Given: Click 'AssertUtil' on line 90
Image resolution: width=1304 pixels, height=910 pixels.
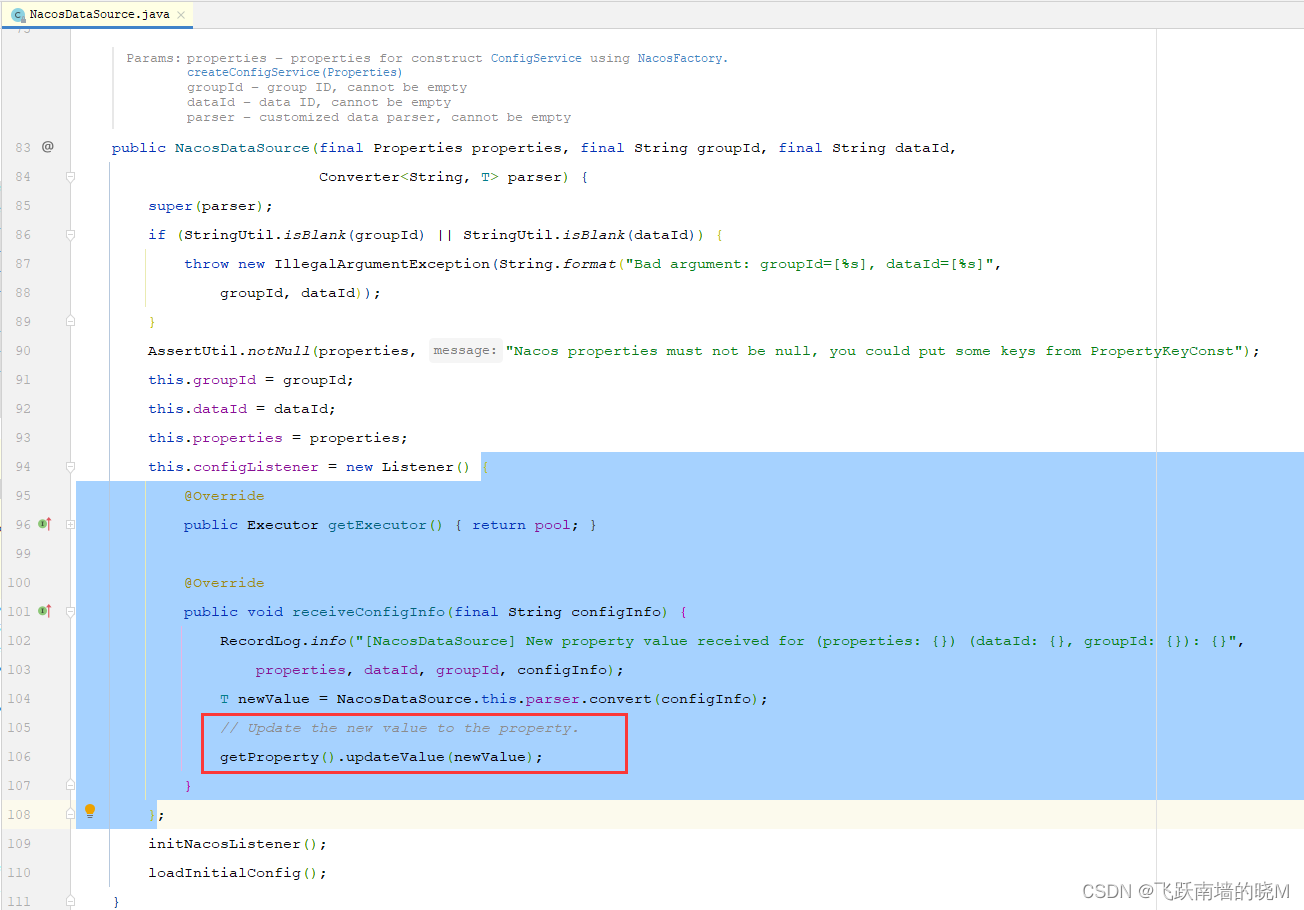Looking at the screenshot, I should pos(192,351).
